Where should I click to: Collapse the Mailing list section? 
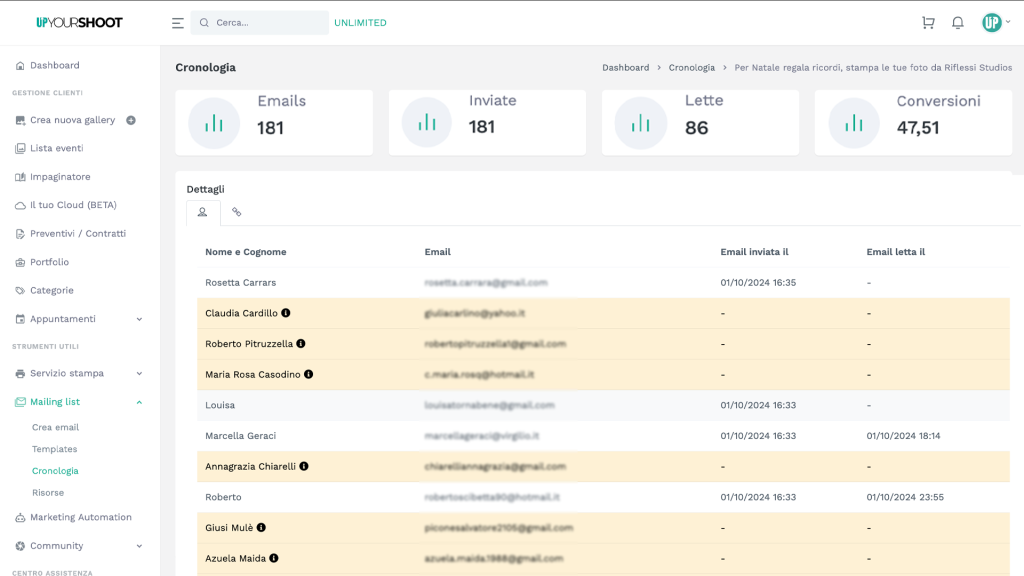pos(139,402)
